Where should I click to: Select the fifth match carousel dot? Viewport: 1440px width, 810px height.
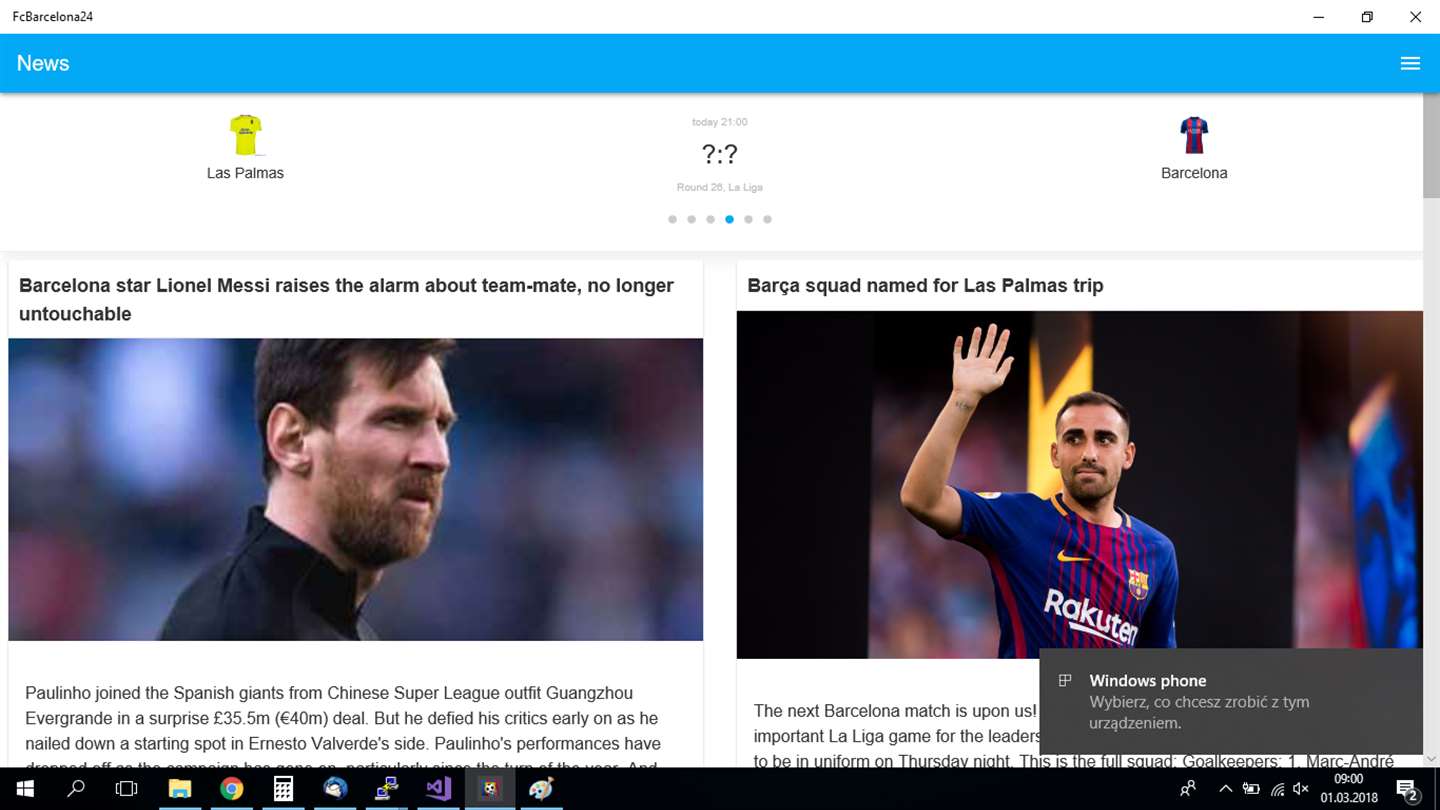pos(748,219)
